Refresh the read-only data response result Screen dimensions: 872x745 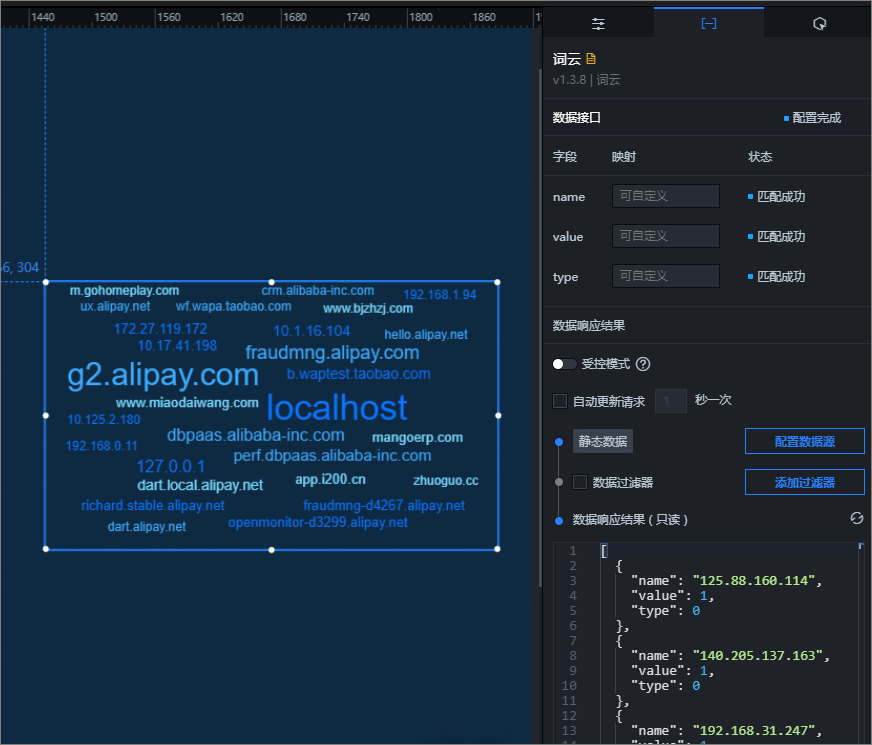click(x=856, y=518)
